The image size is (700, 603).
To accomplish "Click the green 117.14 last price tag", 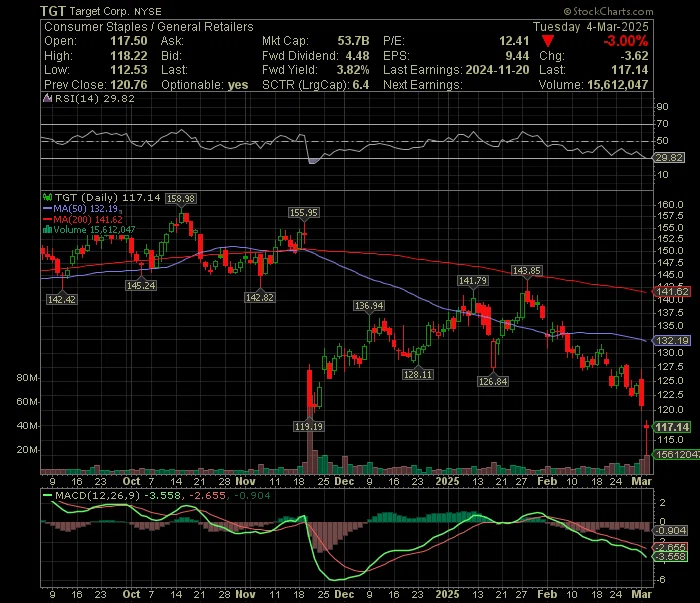I will coord(672,427).
